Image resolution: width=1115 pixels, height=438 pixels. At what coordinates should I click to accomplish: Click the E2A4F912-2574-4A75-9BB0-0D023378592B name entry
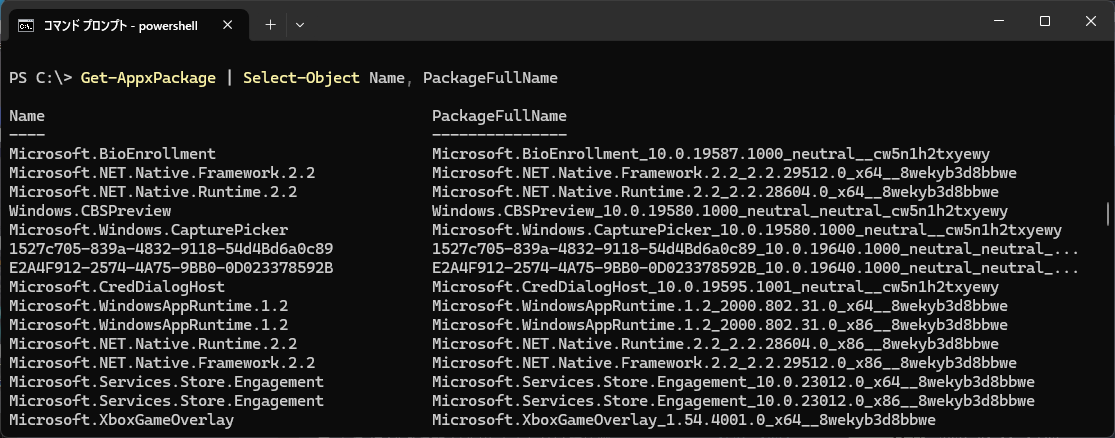click(171, 268)
